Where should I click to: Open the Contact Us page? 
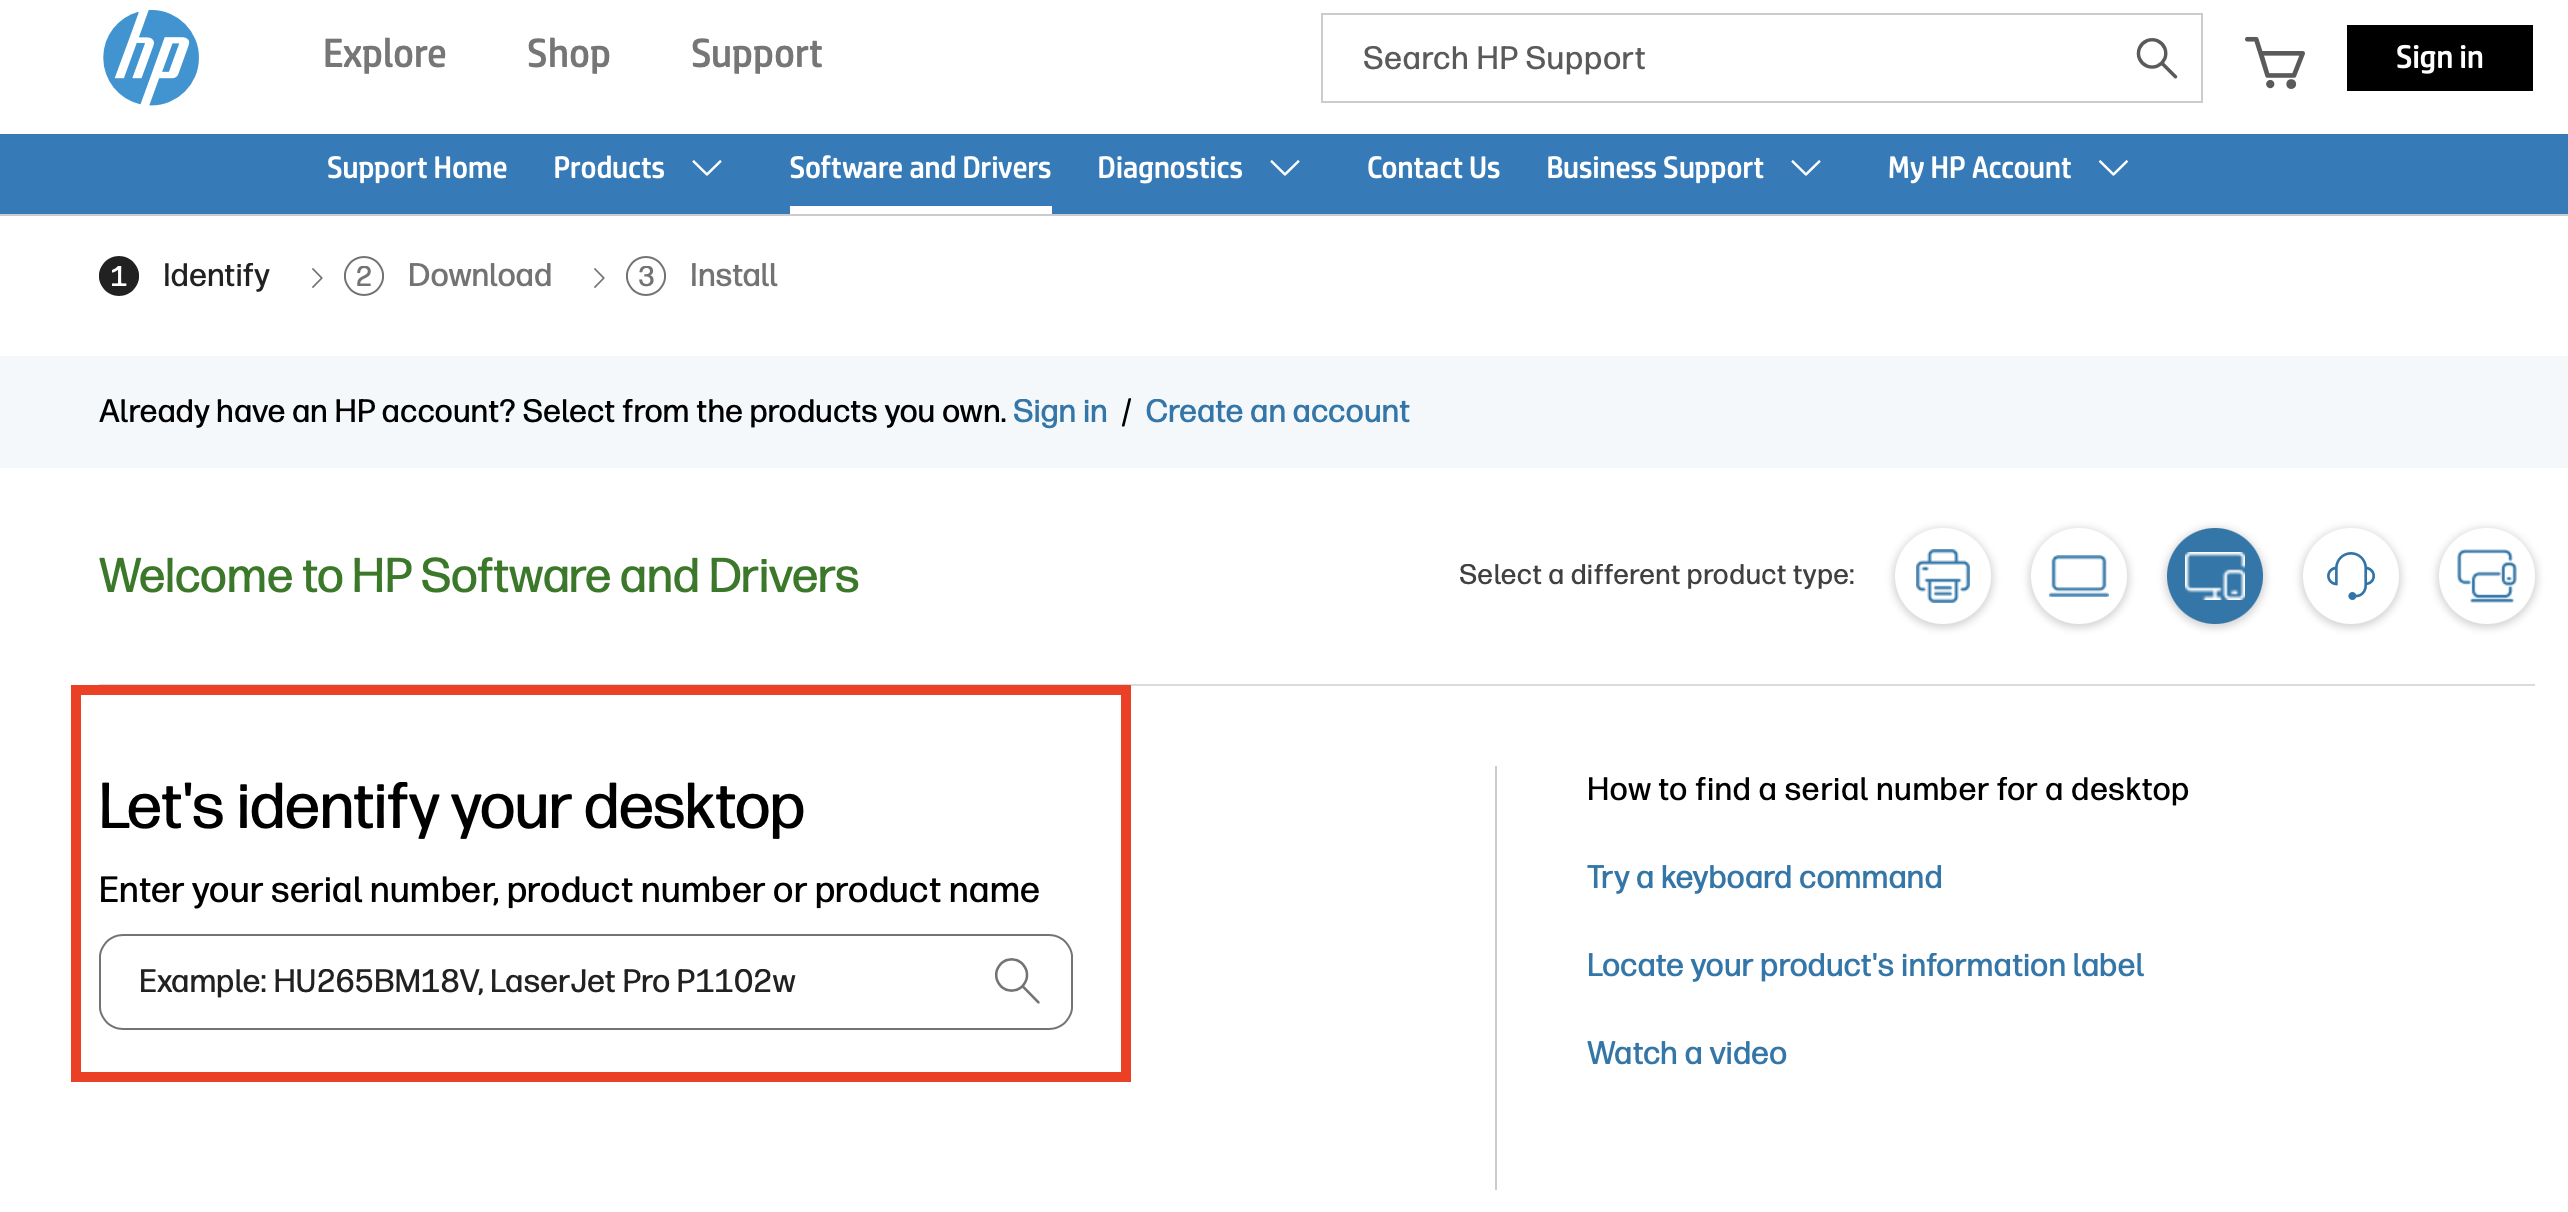click(1432, 168)
